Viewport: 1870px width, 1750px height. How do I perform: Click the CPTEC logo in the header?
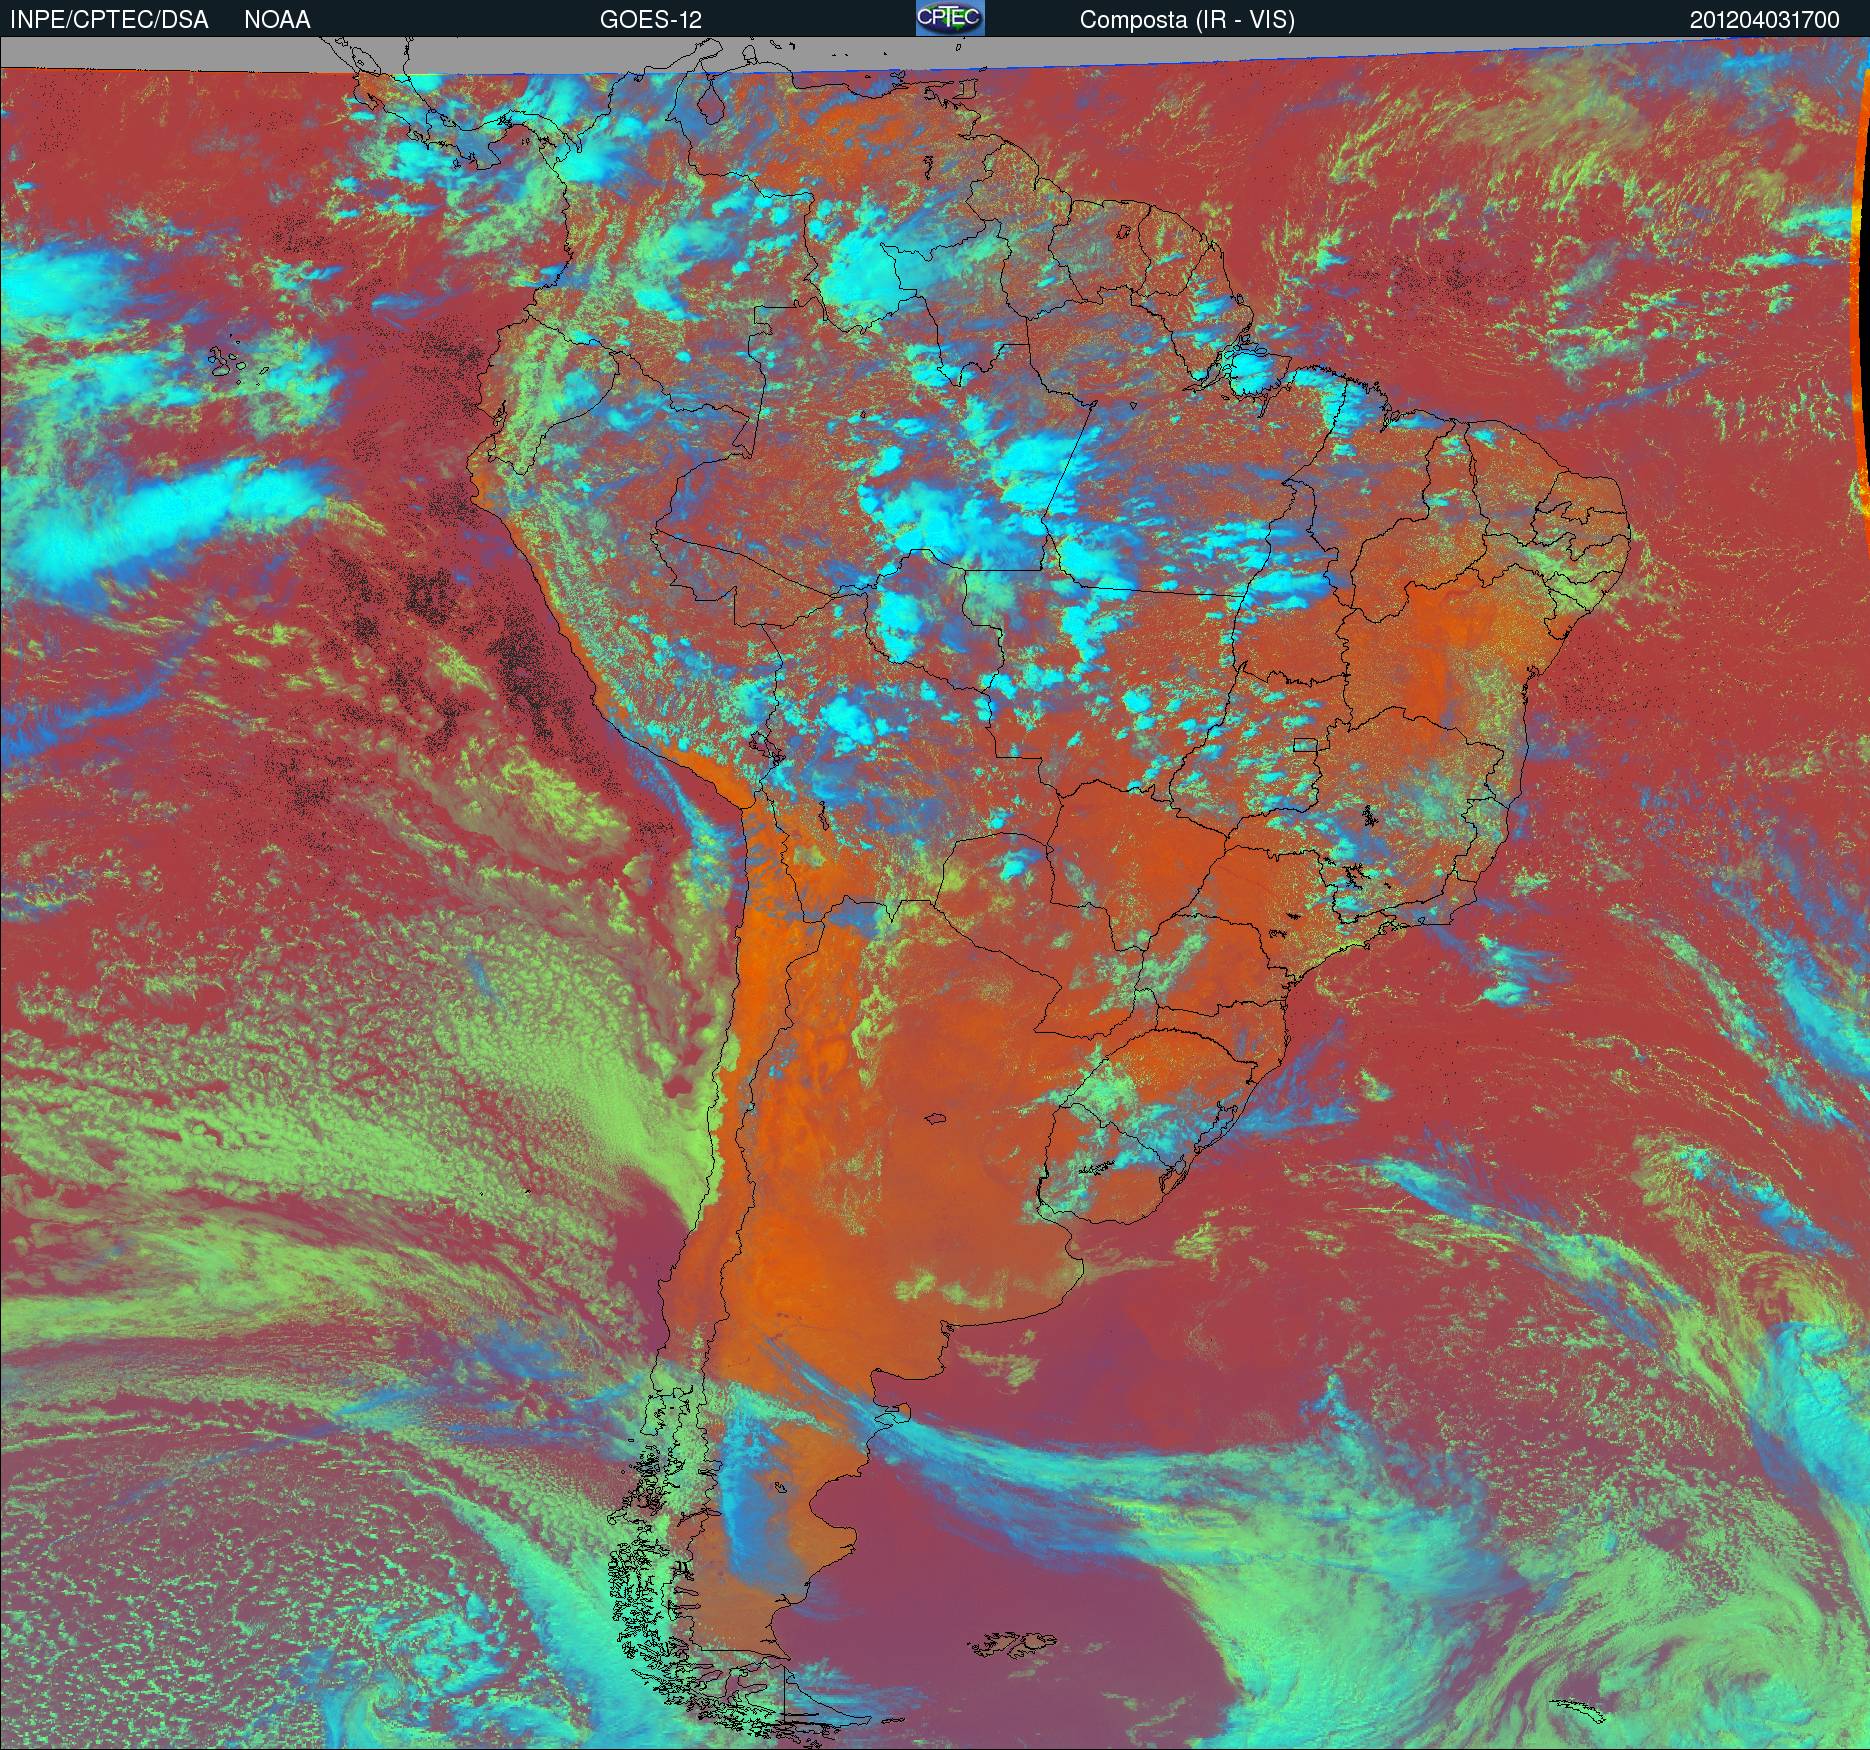coord(950,18)
